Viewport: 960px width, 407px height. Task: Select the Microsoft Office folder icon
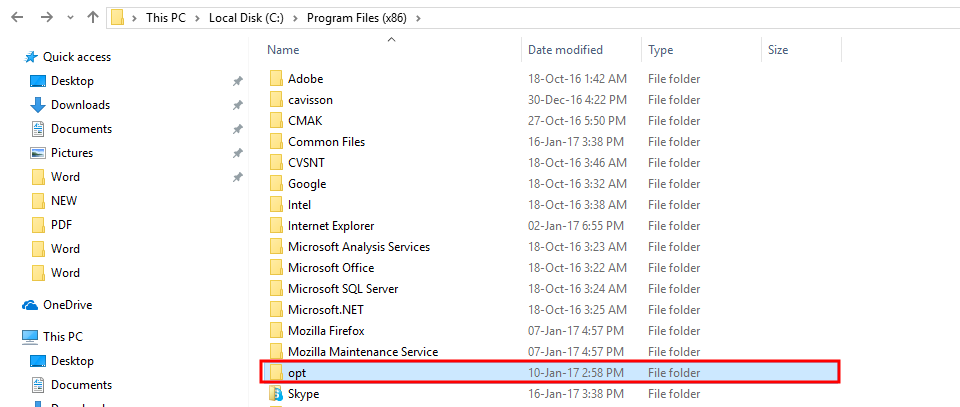point(277,267)
